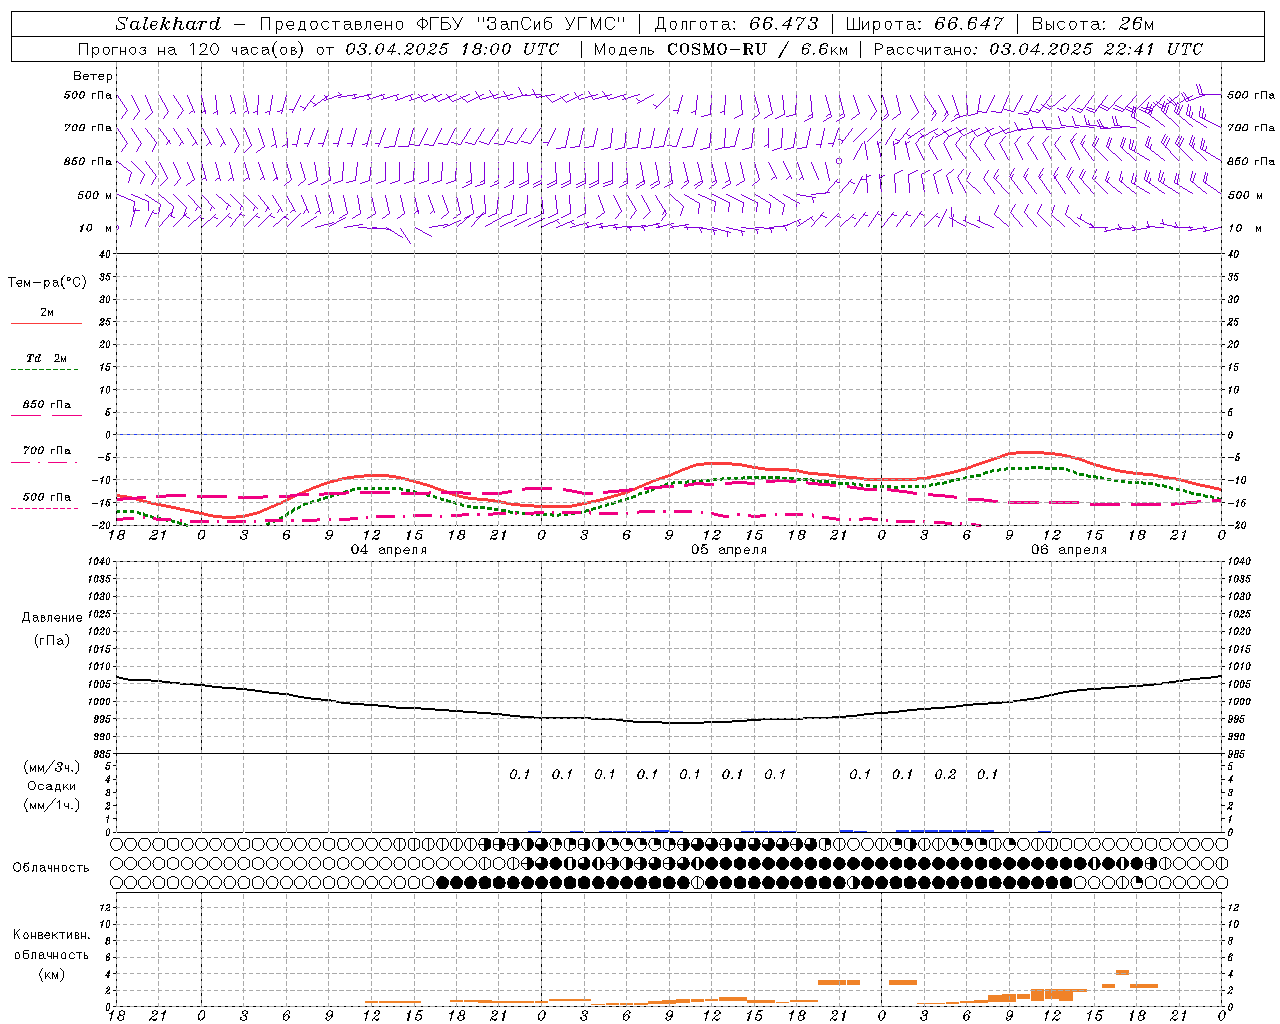Click the '(мм/3ч.)' precipitation unit label
Image resolution: width=1280 pixels, height=1024 pixels.
click(x=52, y=767)
